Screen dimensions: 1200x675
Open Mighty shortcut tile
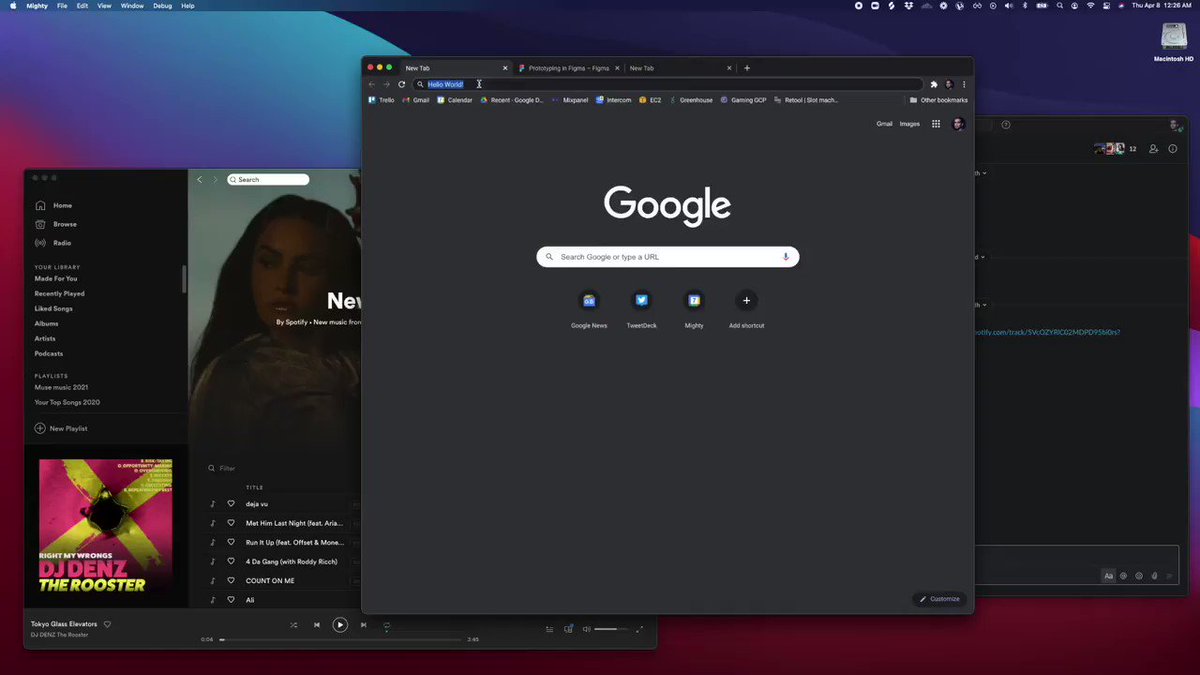(x=694, y=309)
